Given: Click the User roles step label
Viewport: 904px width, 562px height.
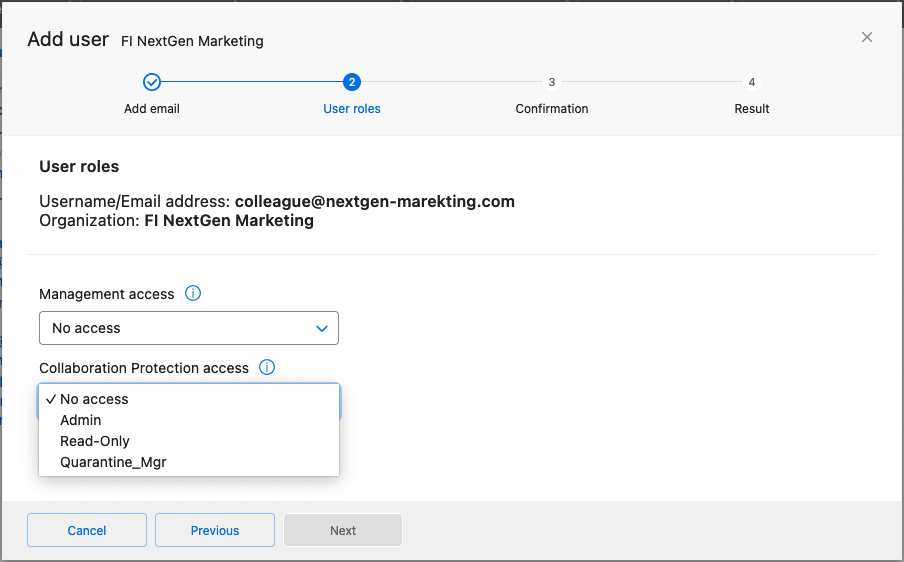Looking at the screenshot, I should (x=352, y=108).
